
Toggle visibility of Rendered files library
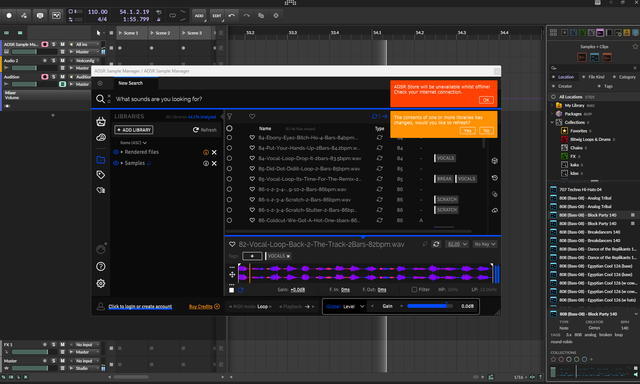pyautogui.click(x=116, y=152)
